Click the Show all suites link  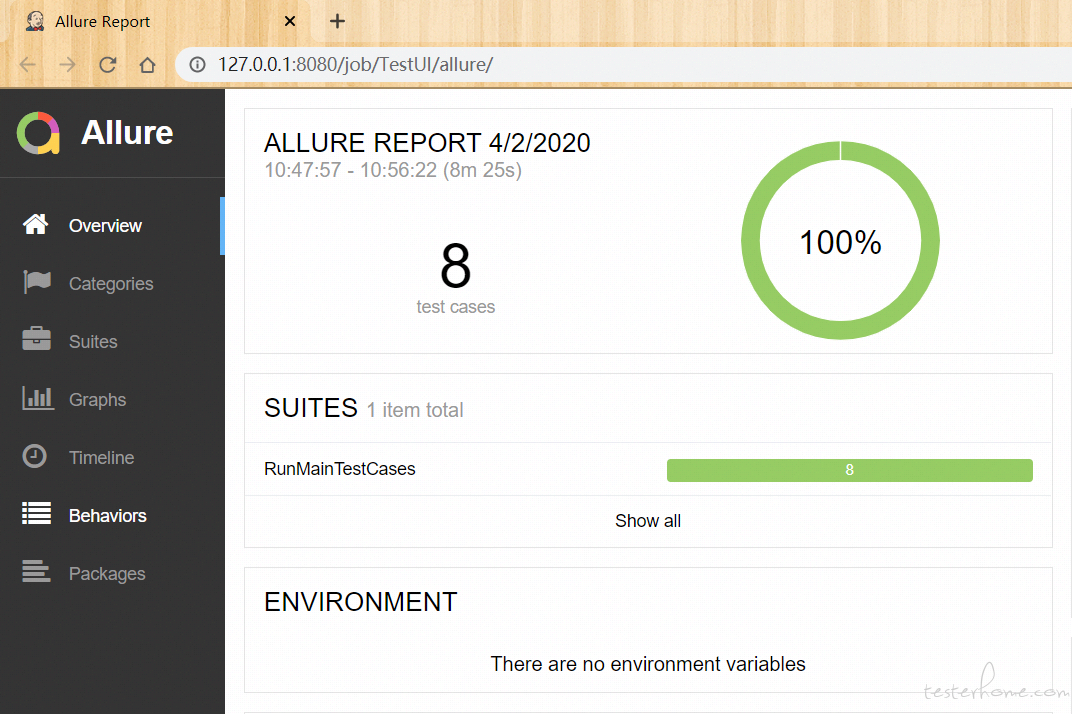tap(647, 521)
